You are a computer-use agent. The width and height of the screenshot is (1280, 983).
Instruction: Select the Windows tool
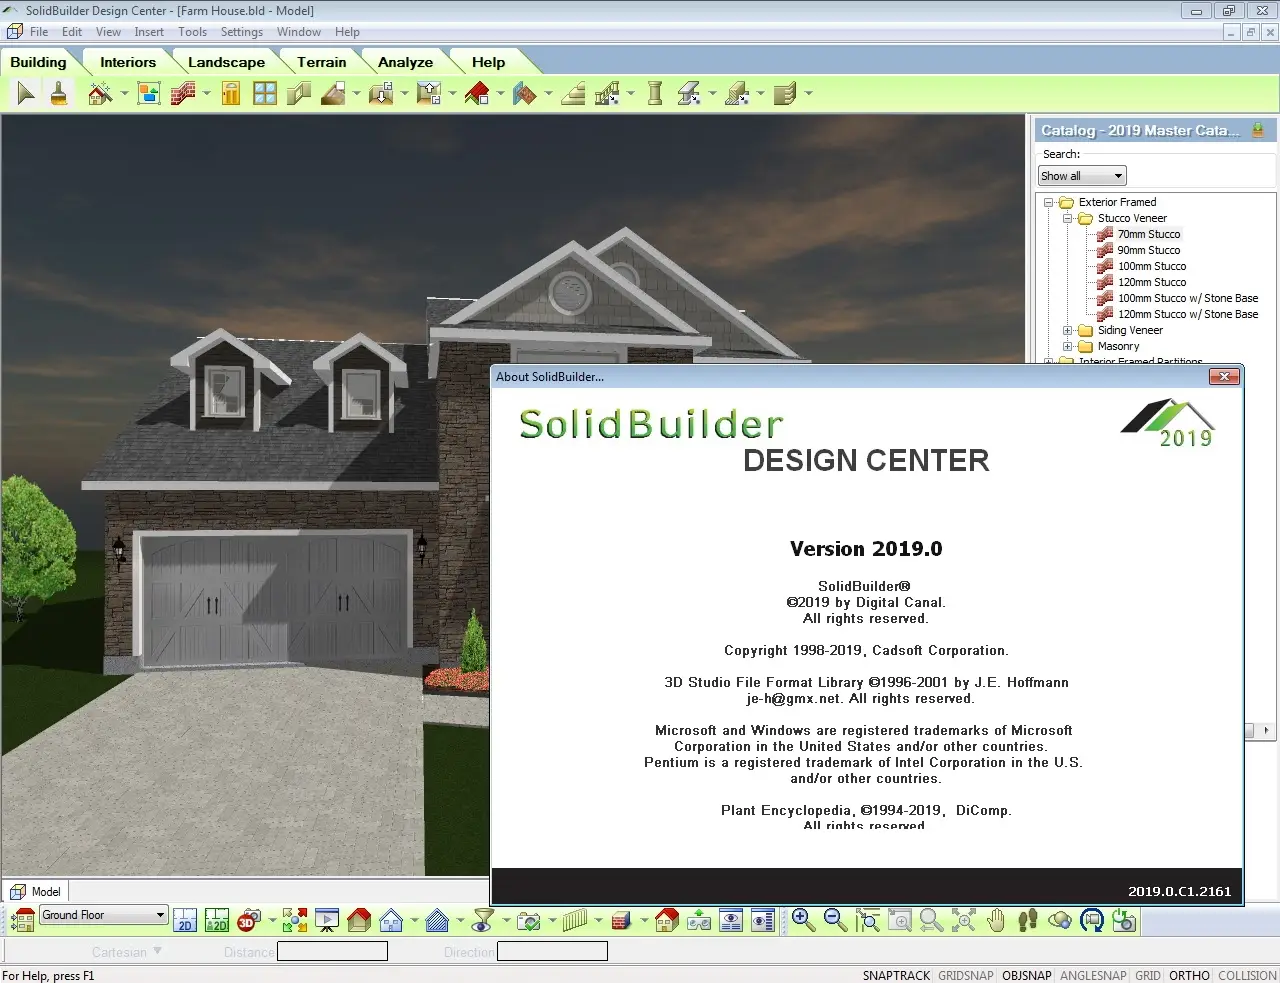tap(265, 94)
